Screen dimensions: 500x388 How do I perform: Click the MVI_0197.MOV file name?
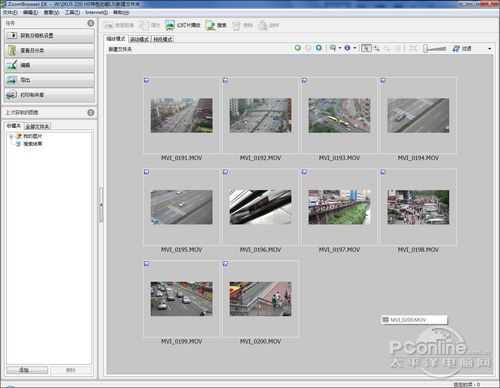(x=339, y=250)
